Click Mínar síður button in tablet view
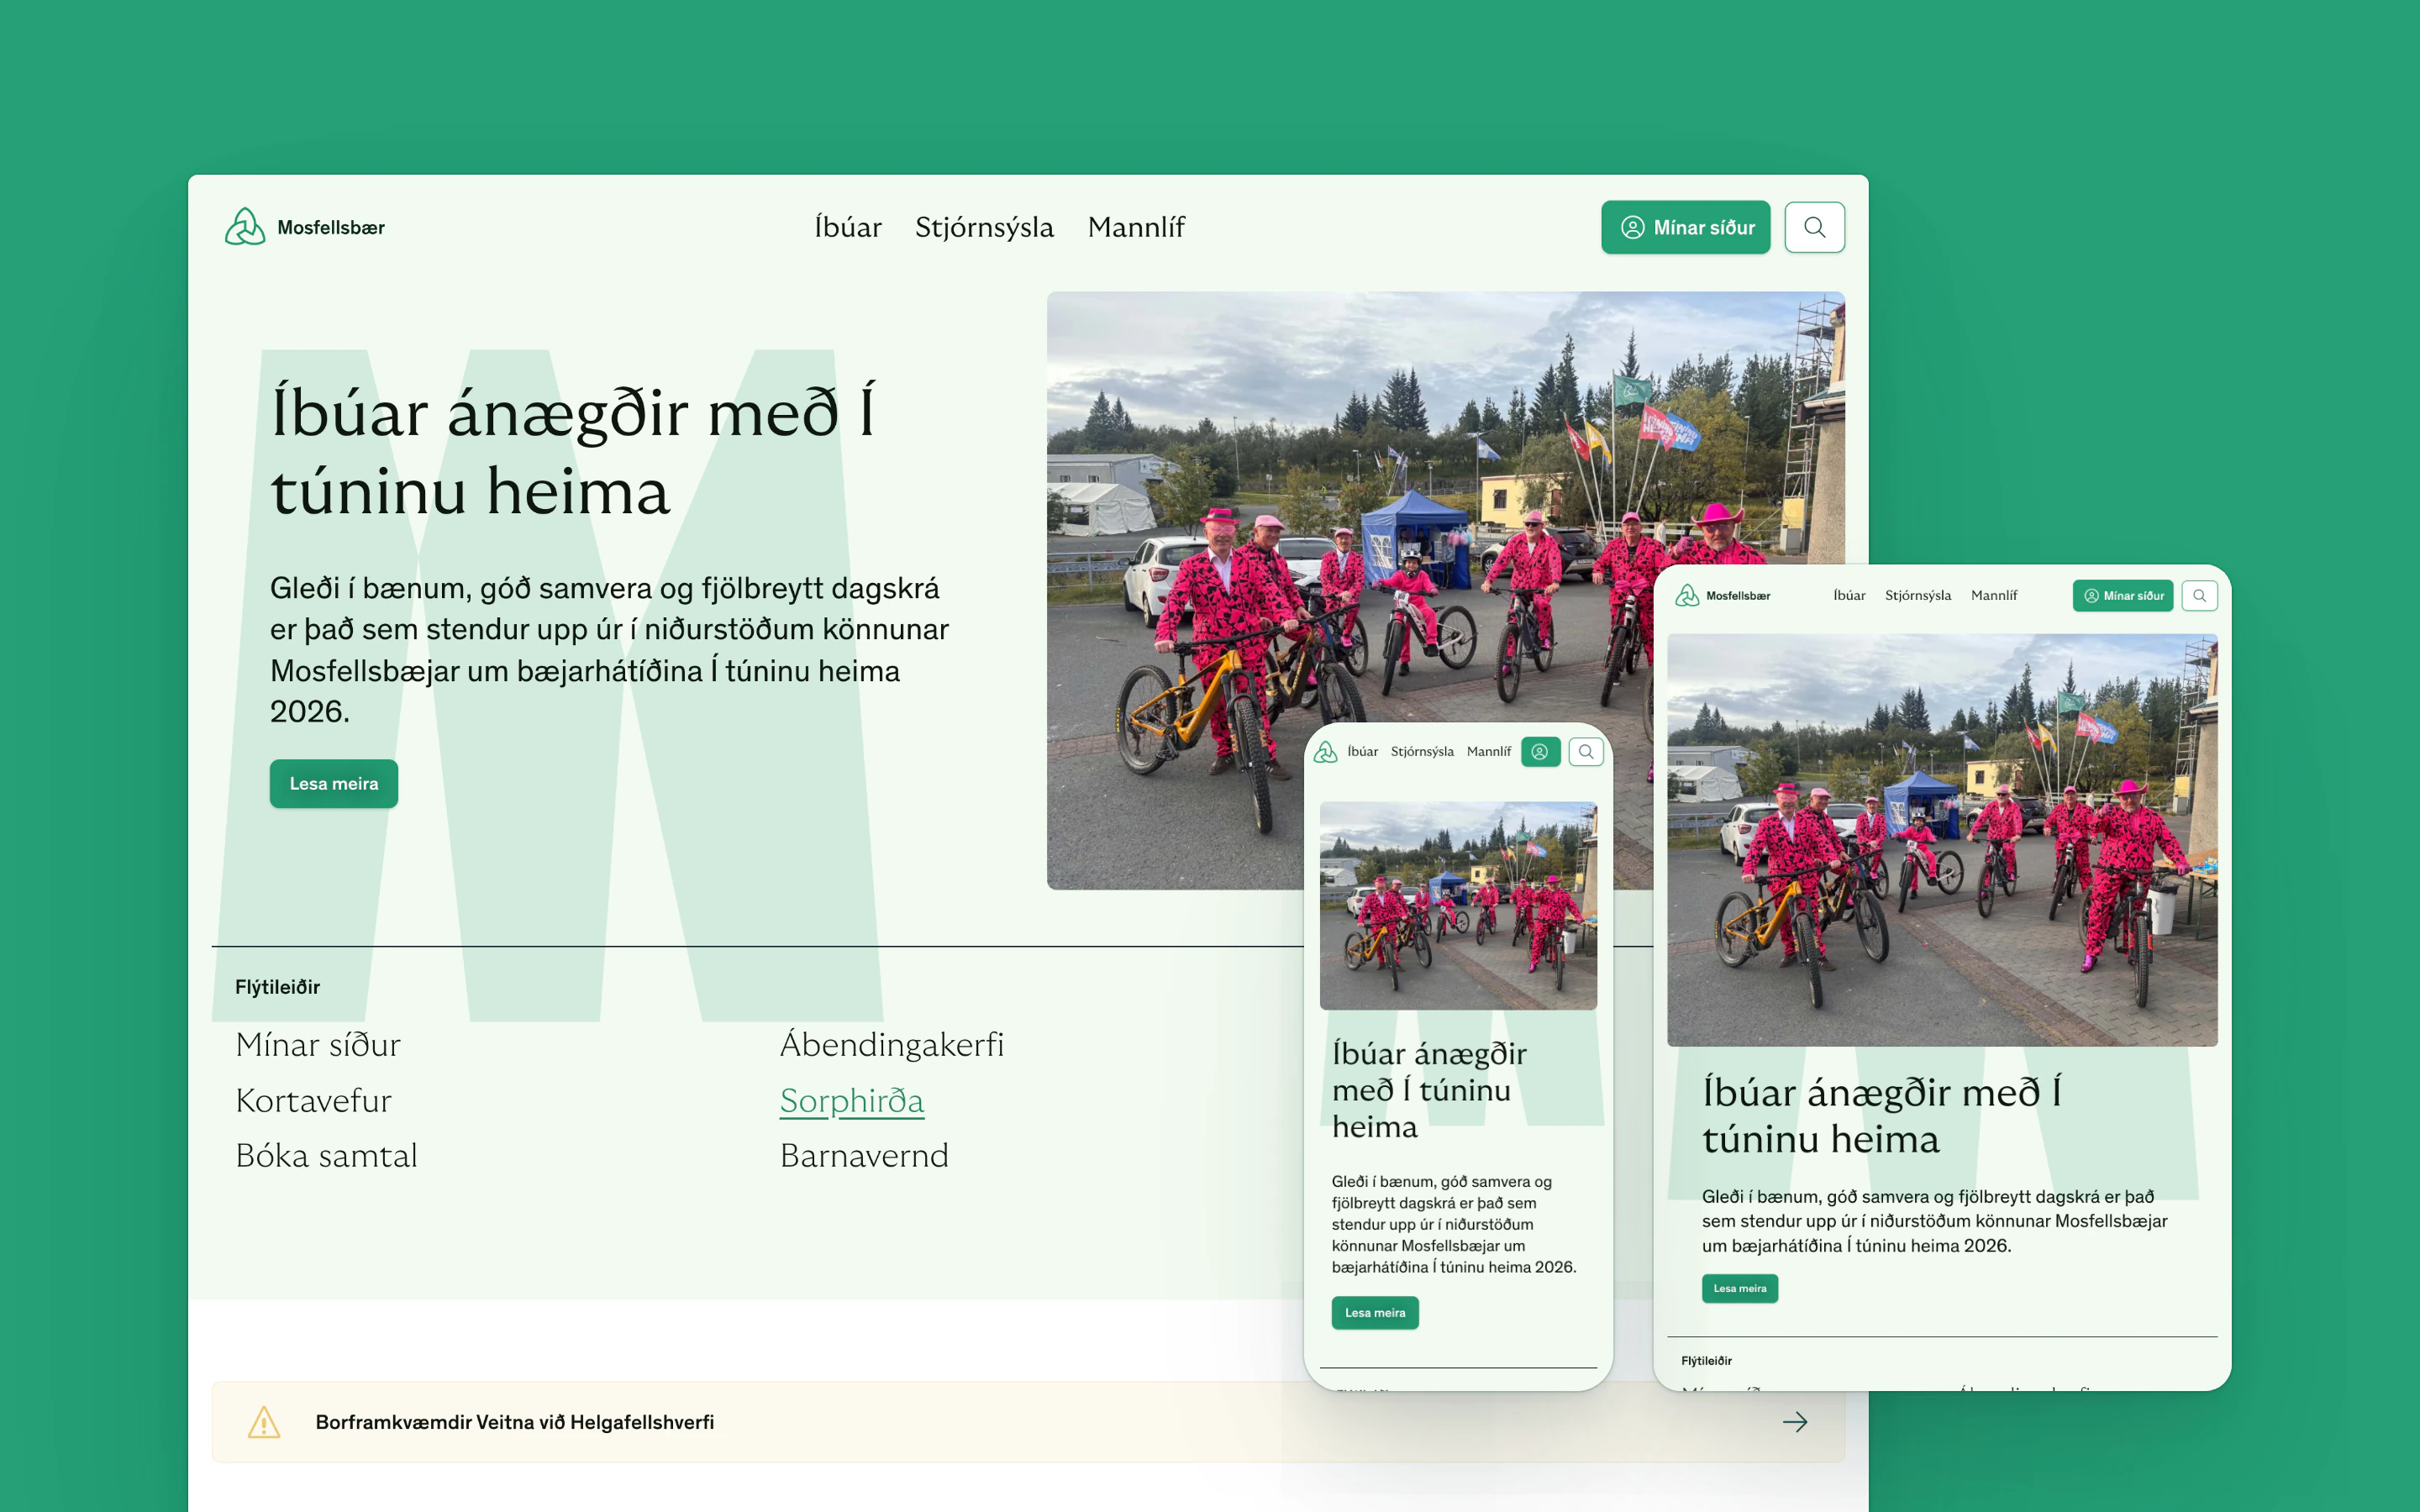Screen dimensions: 2420x1512 click(x=2122, y=596)
